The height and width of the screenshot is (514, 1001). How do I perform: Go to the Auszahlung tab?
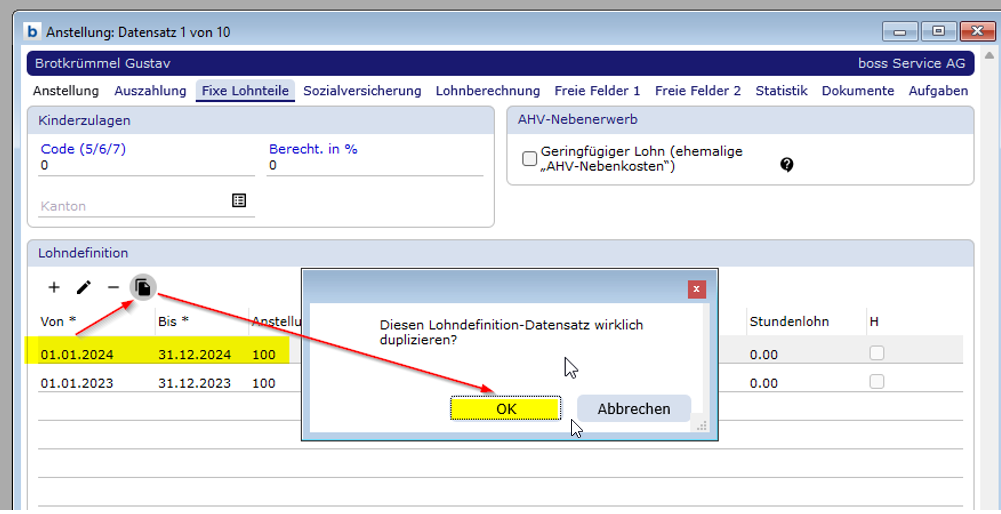pyautogui.click(x=150, y=91)
